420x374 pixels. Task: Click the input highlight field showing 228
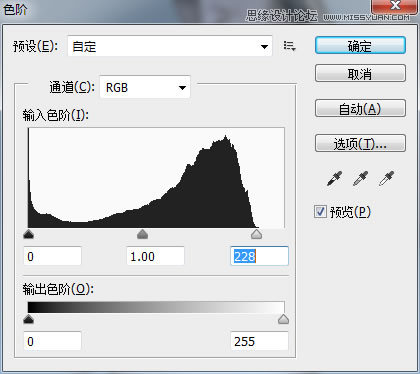coord(259,256)
